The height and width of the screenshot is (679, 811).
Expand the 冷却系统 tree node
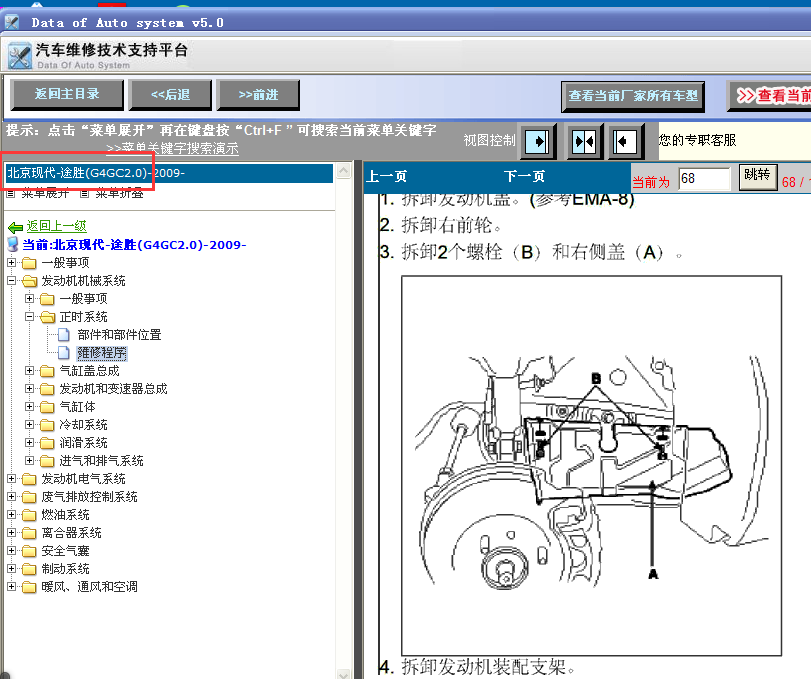[30, 425]
